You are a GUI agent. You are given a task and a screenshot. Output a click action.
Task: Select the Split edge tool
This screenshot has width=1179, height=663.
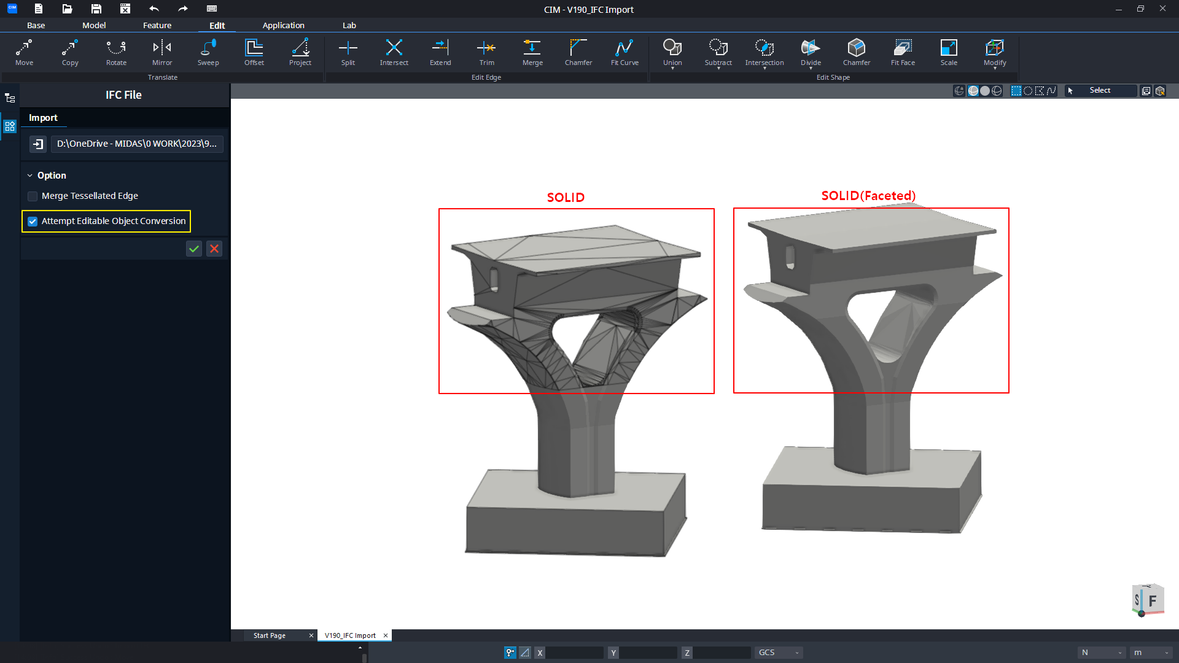click(348, 53)
